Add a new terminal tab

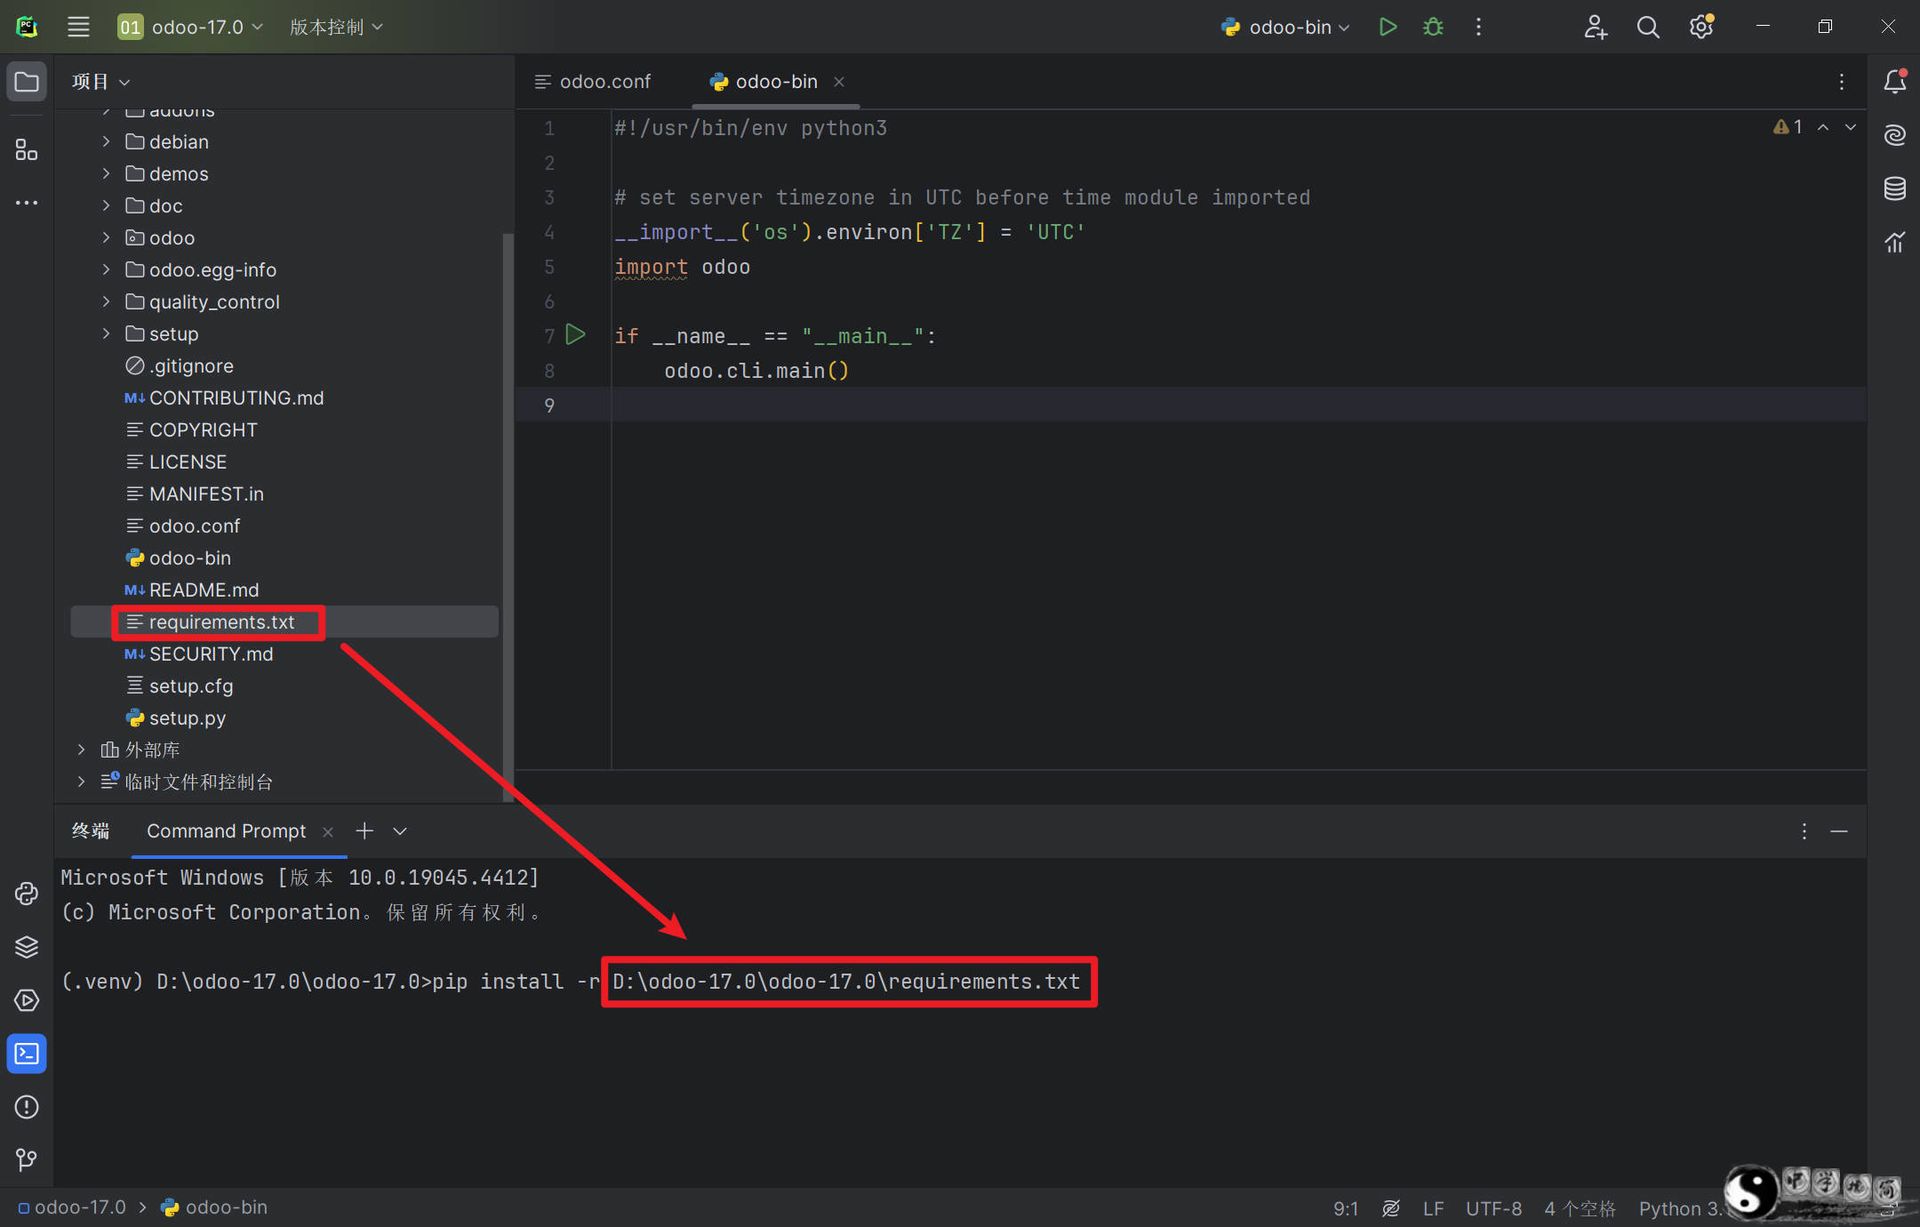coord(364,831)
